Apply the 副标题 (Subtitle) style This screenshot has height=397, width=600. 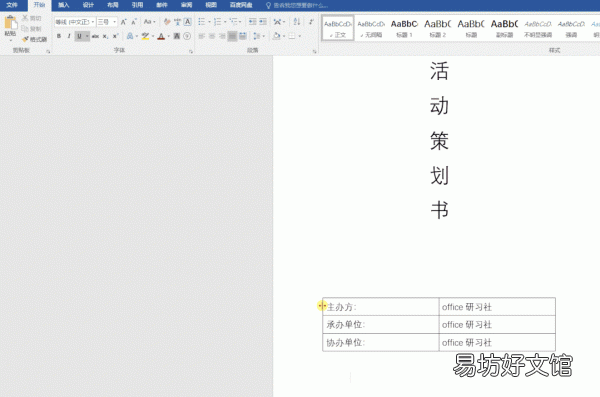pos(504,28)
